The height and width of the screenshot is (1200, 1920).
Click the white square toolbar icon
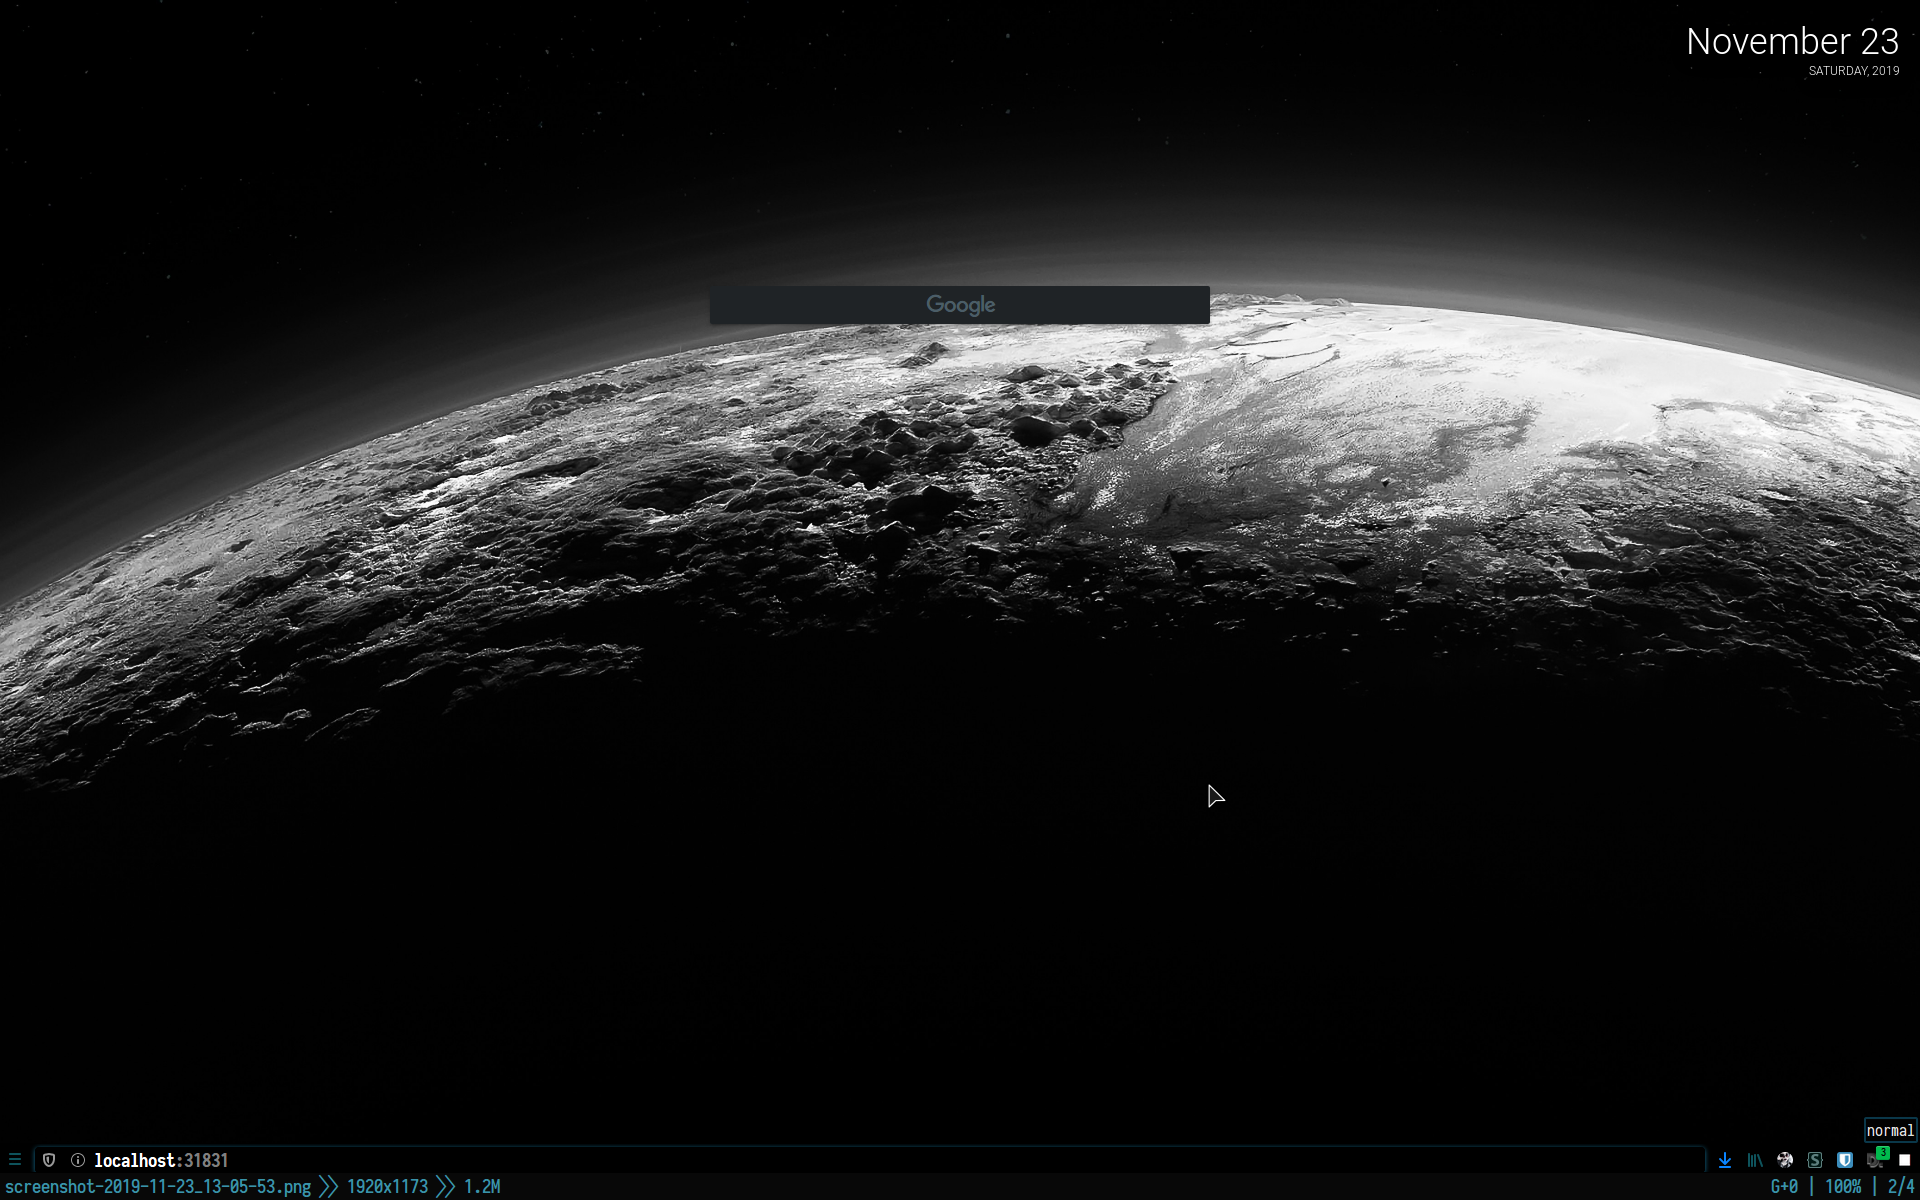(1905, 1160)
